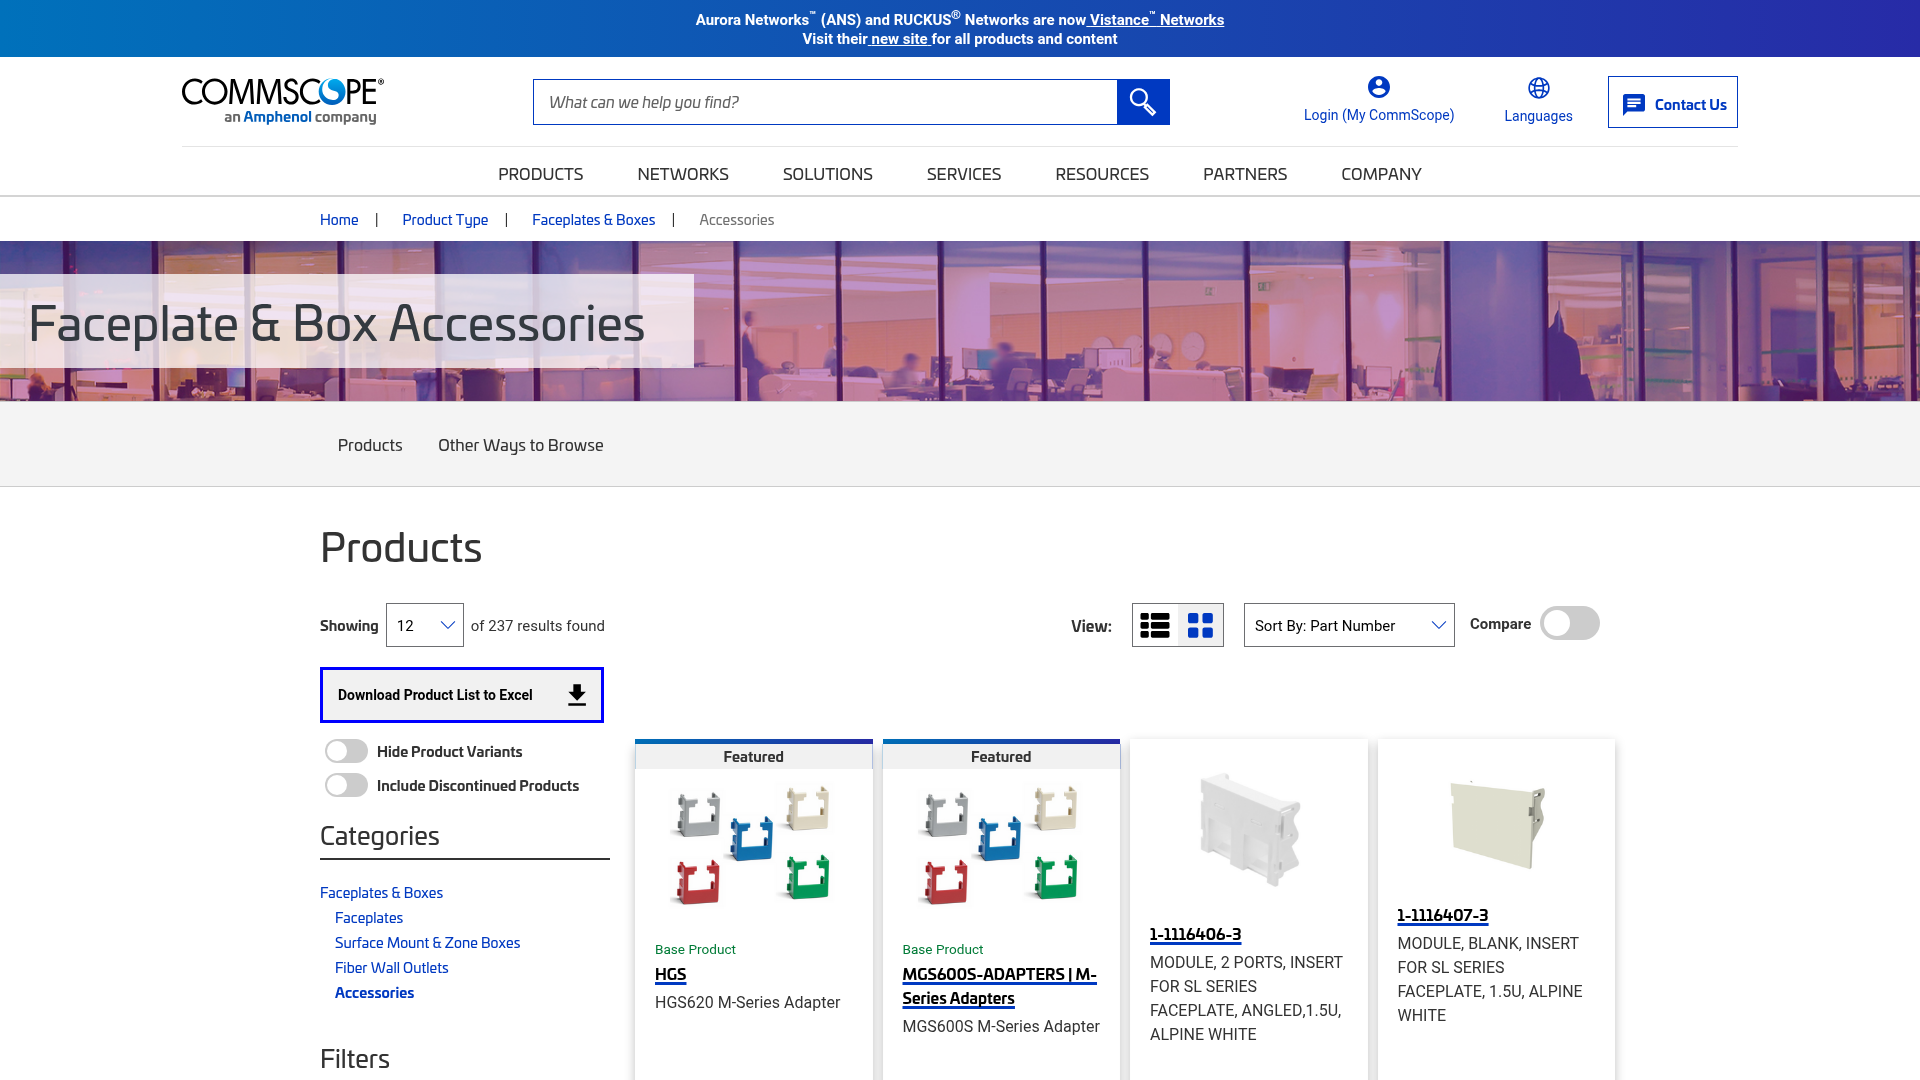
Task: Select the Products tab
Action: tap(370, 445)
